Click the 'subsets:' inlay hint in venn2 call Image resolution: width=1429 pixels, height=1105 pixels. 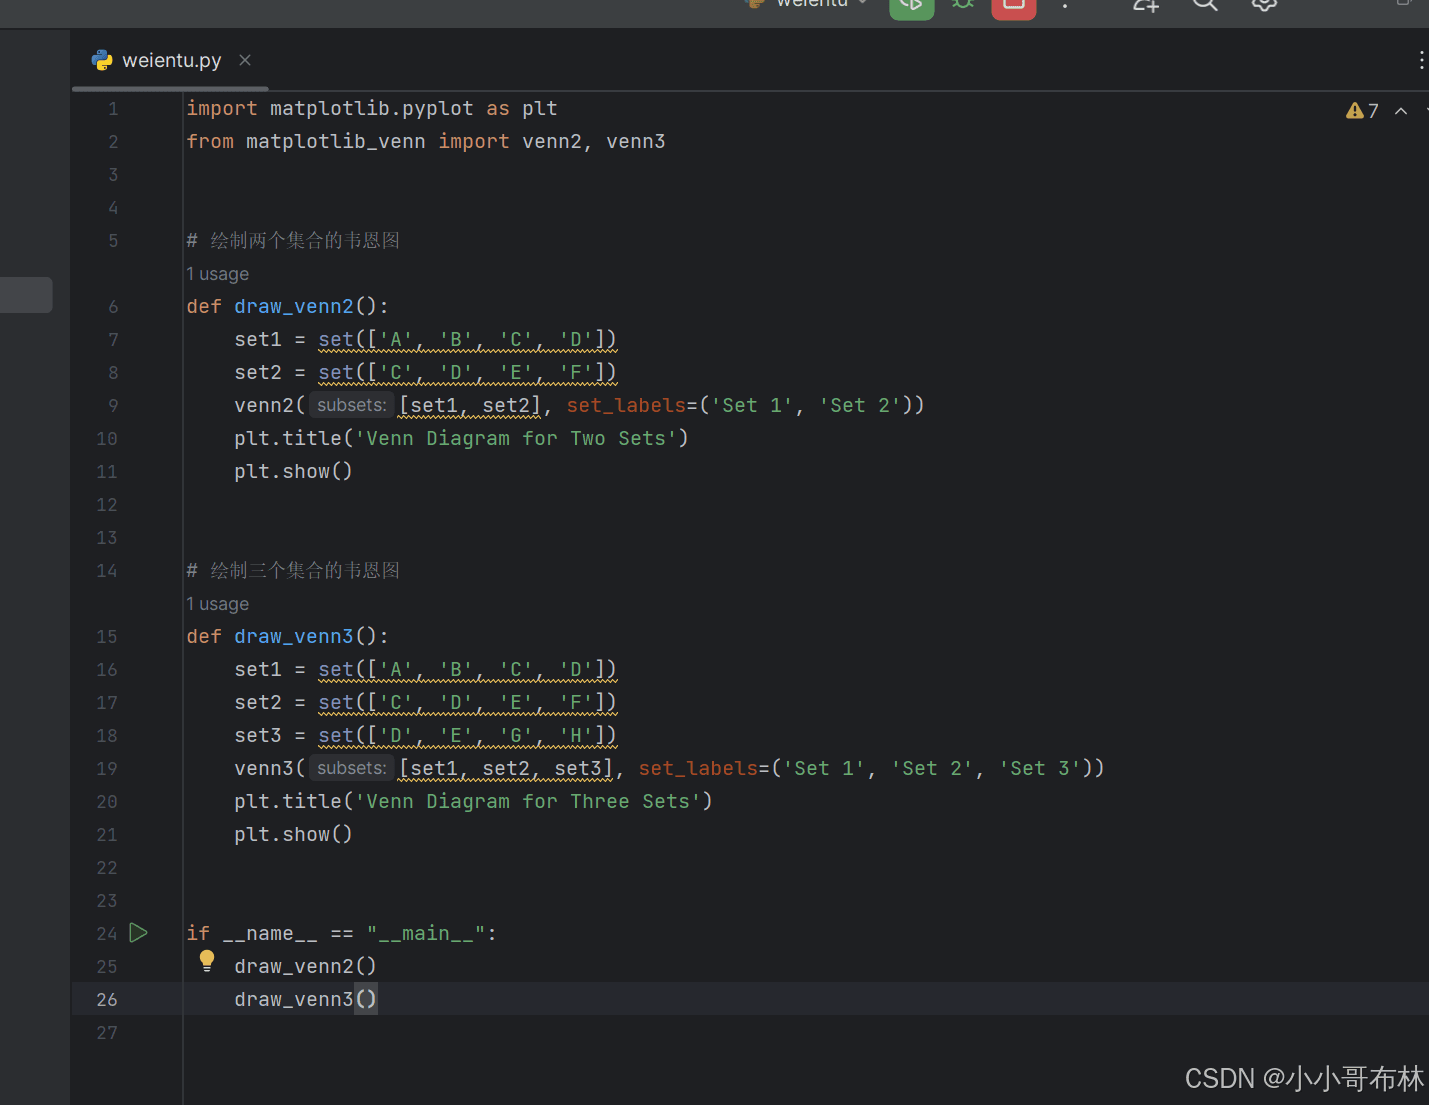tap(351, 405)
